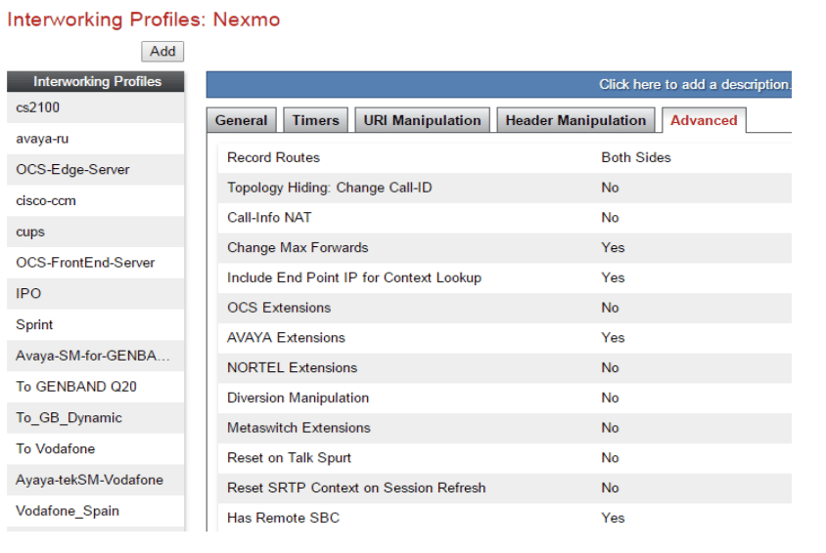The height and width of the screenshot is (553, 826).
Task: Click the Yes value for Change Max Forwards
Action: click(x=613, y=248)
